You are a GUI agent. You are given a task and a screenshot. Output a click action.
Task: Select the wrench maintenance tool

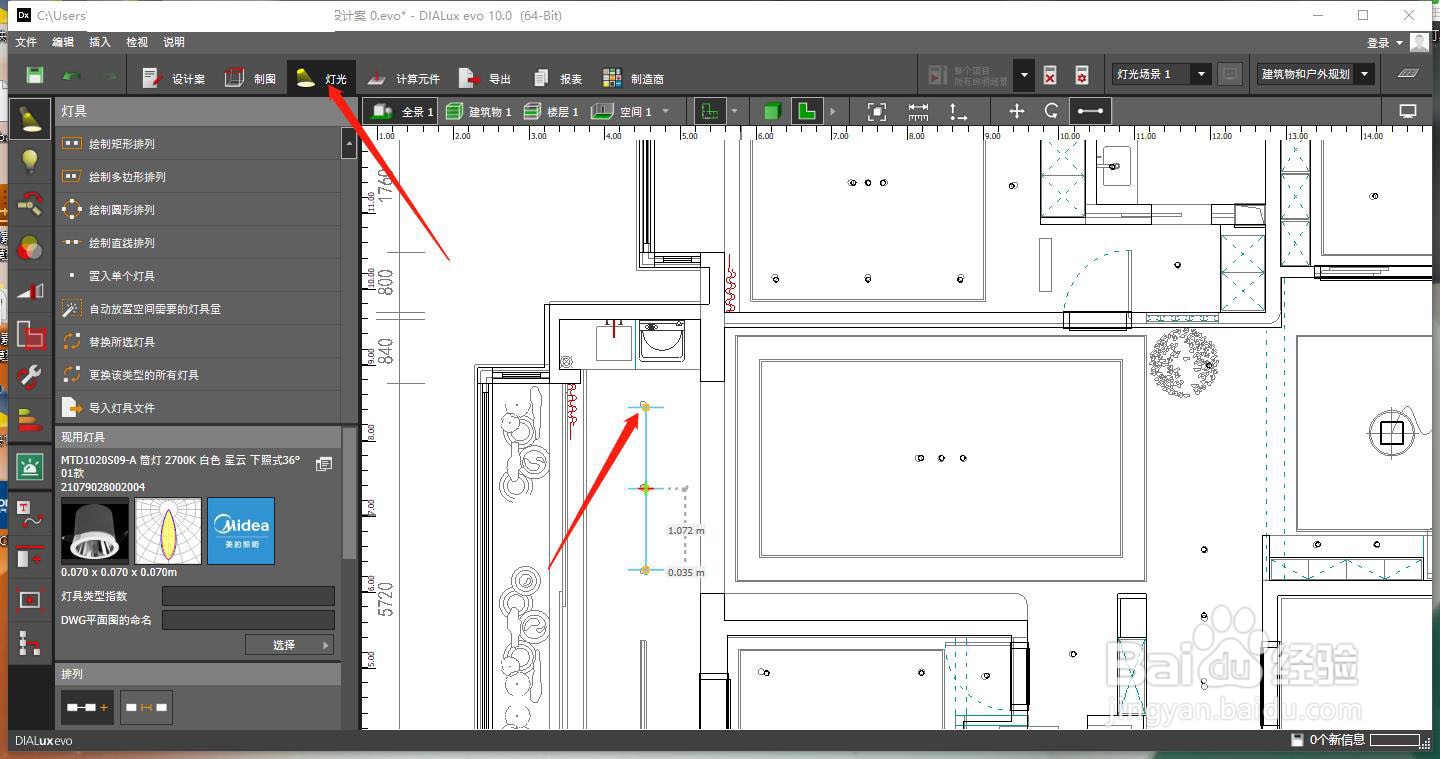click(x=30, y=377)
